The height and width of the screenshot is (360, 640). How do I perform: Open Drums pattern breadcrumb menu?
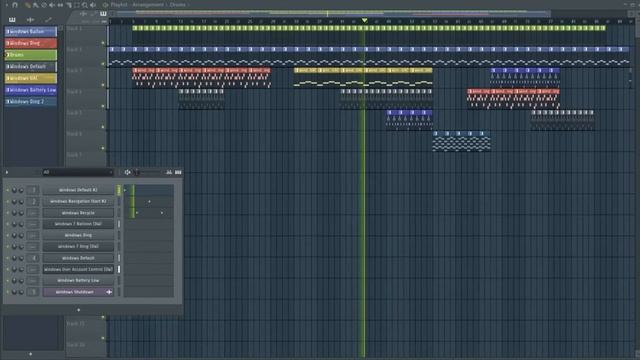click(x=178, y=5)
